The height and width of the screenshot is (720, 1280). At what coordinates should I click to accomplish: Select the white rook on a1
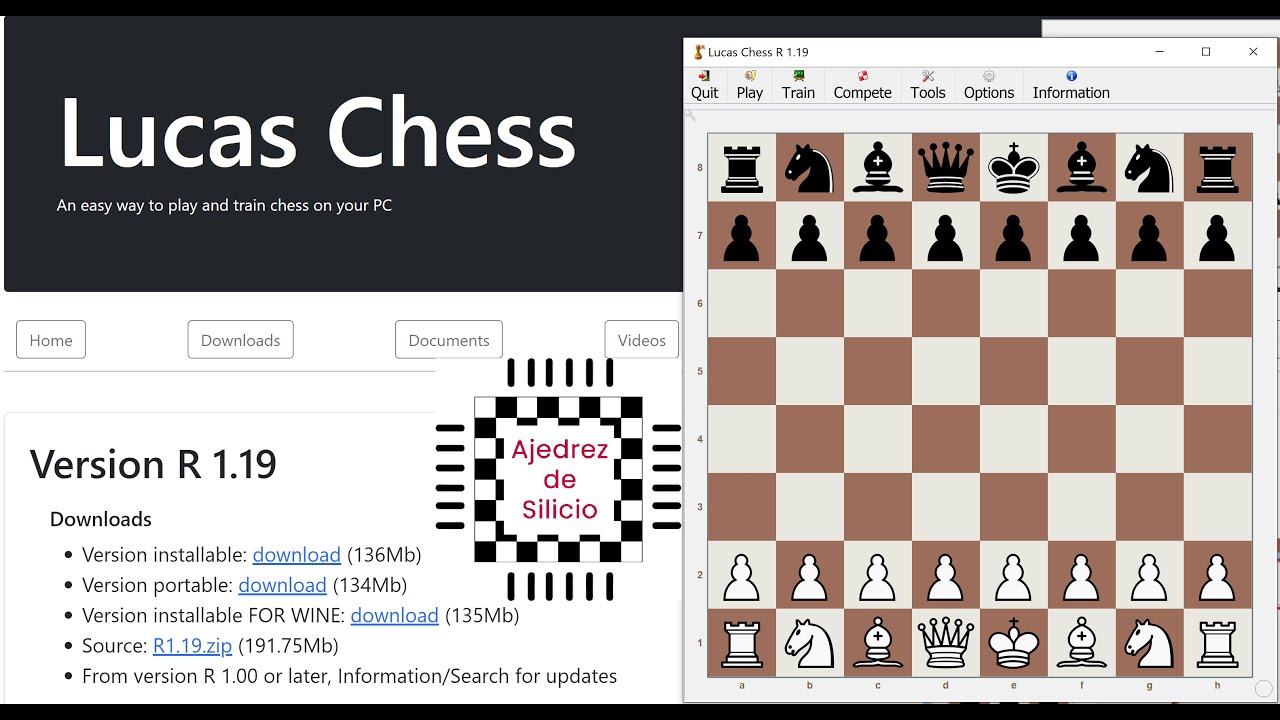click(x=742, y=643)
